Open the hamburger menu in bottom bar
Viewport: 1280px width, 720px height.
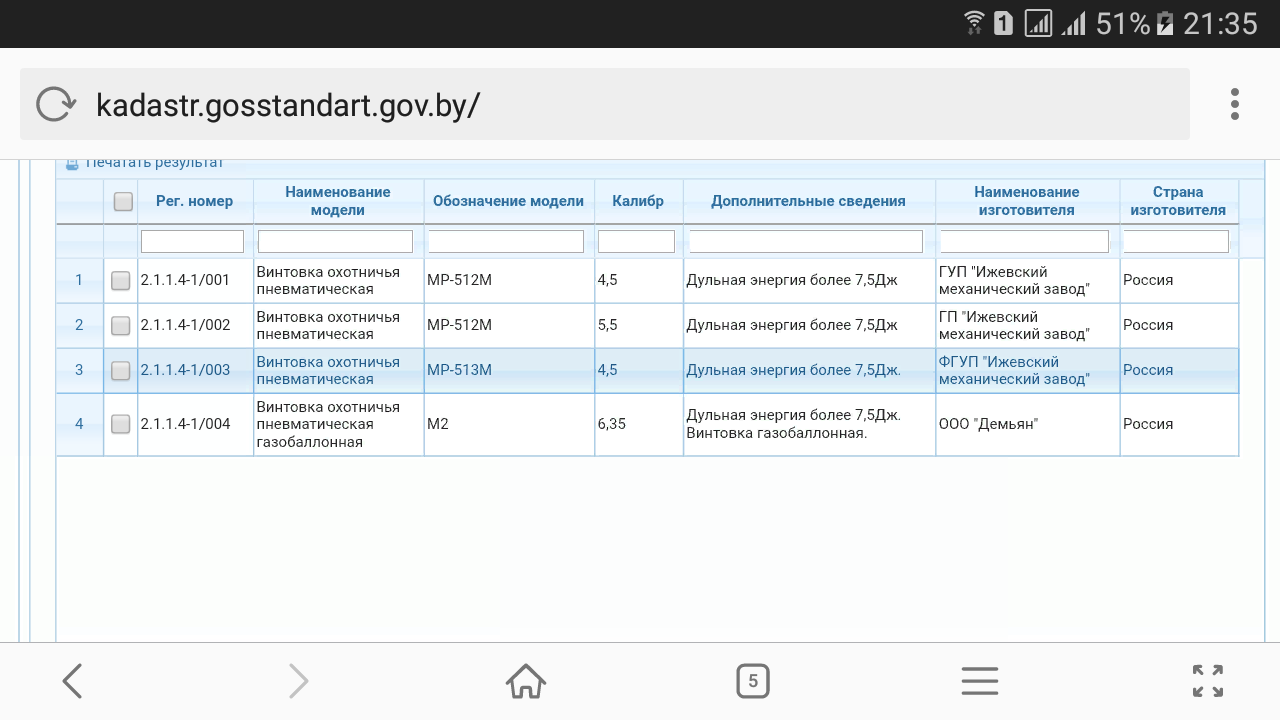pos(980,681)
